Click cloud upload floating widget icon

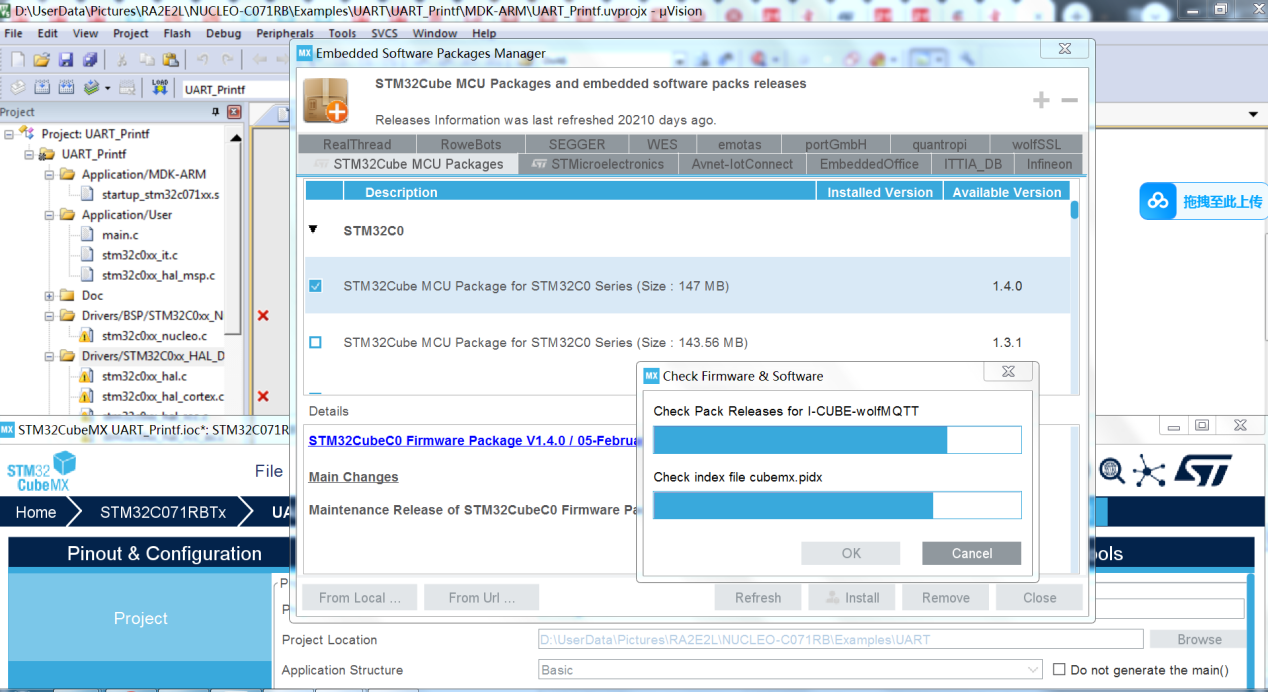1158,201
